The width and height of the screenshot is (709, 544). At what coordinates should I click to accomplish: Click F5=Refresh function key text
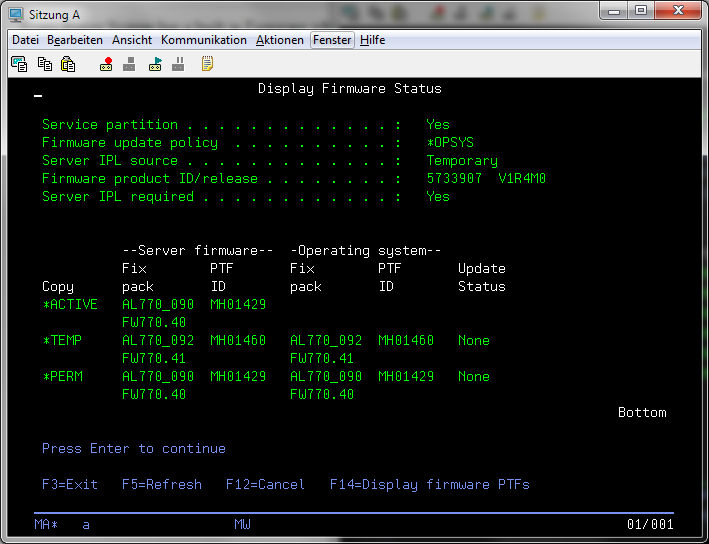pyautogui.click(x=162, y=485)
